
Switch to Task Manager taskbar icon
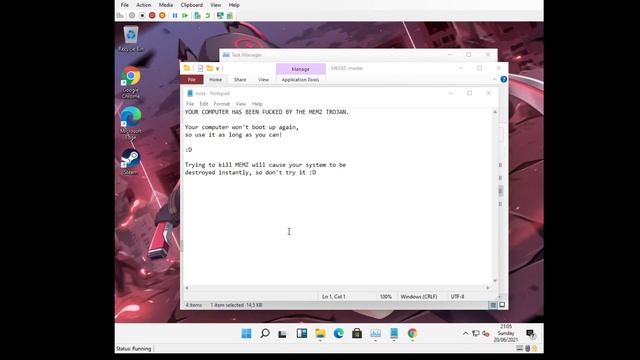point(375,334)
